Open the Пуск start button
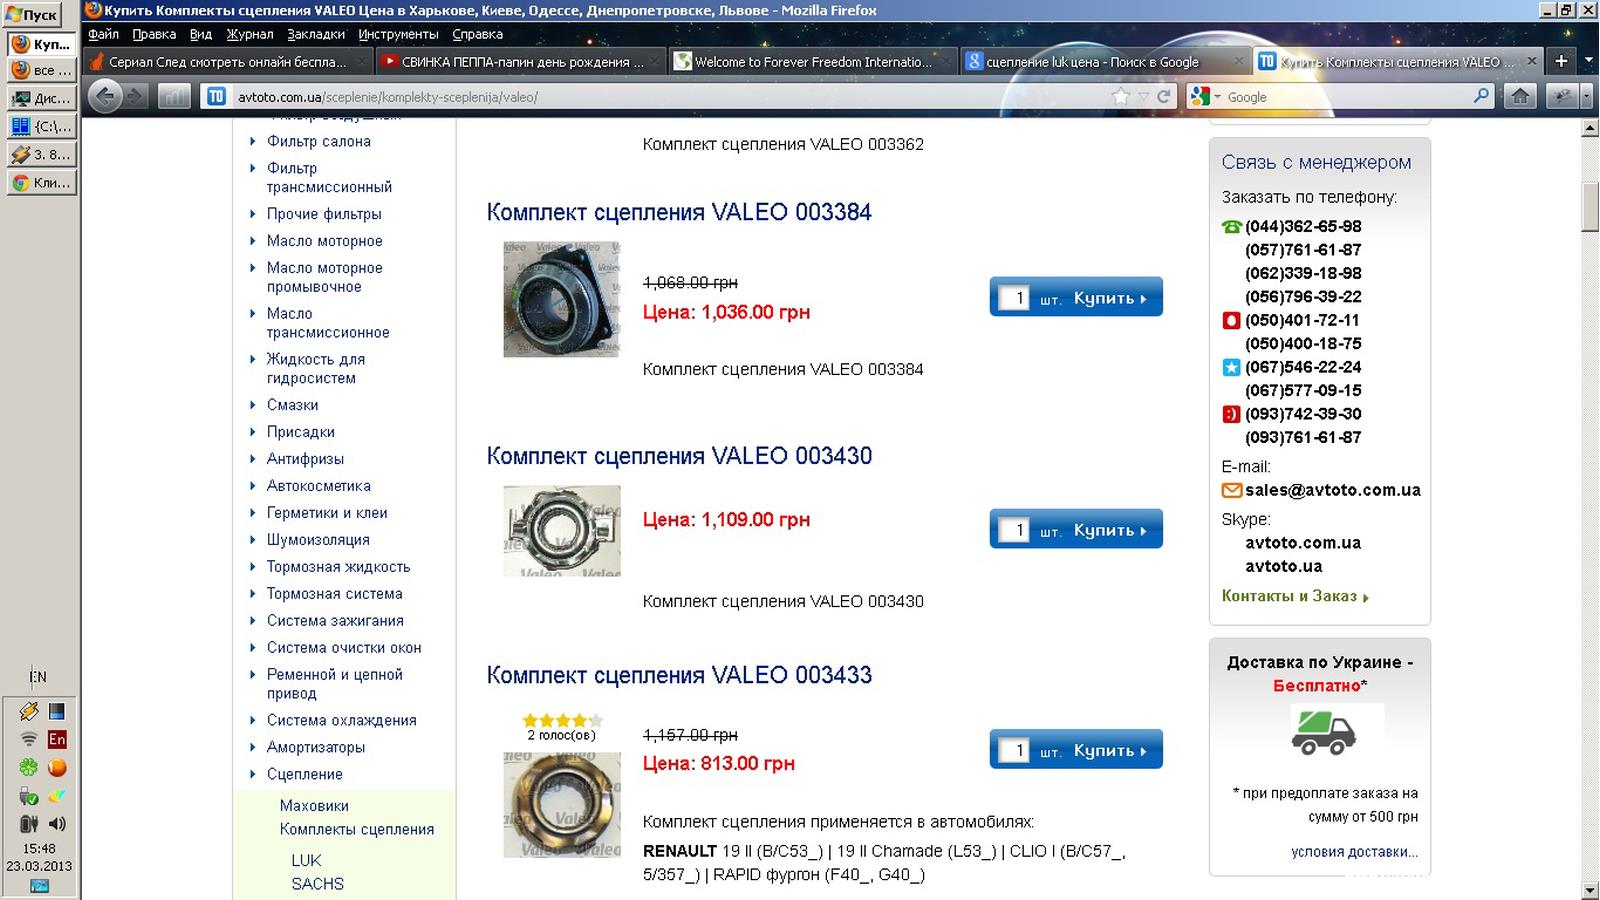The height and width of the screenshot is (900, 1600). point(33,14)
